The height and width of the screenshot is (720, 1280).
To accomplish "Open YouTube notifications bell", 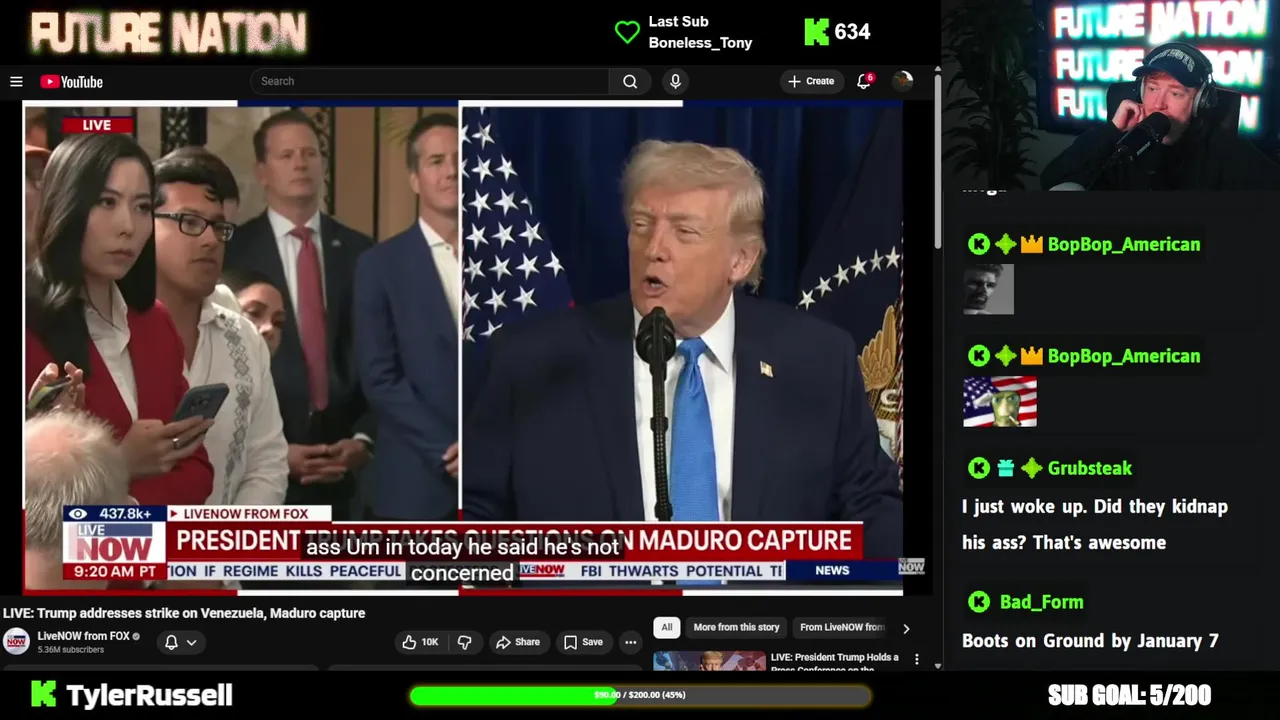I will coord(864,81).
